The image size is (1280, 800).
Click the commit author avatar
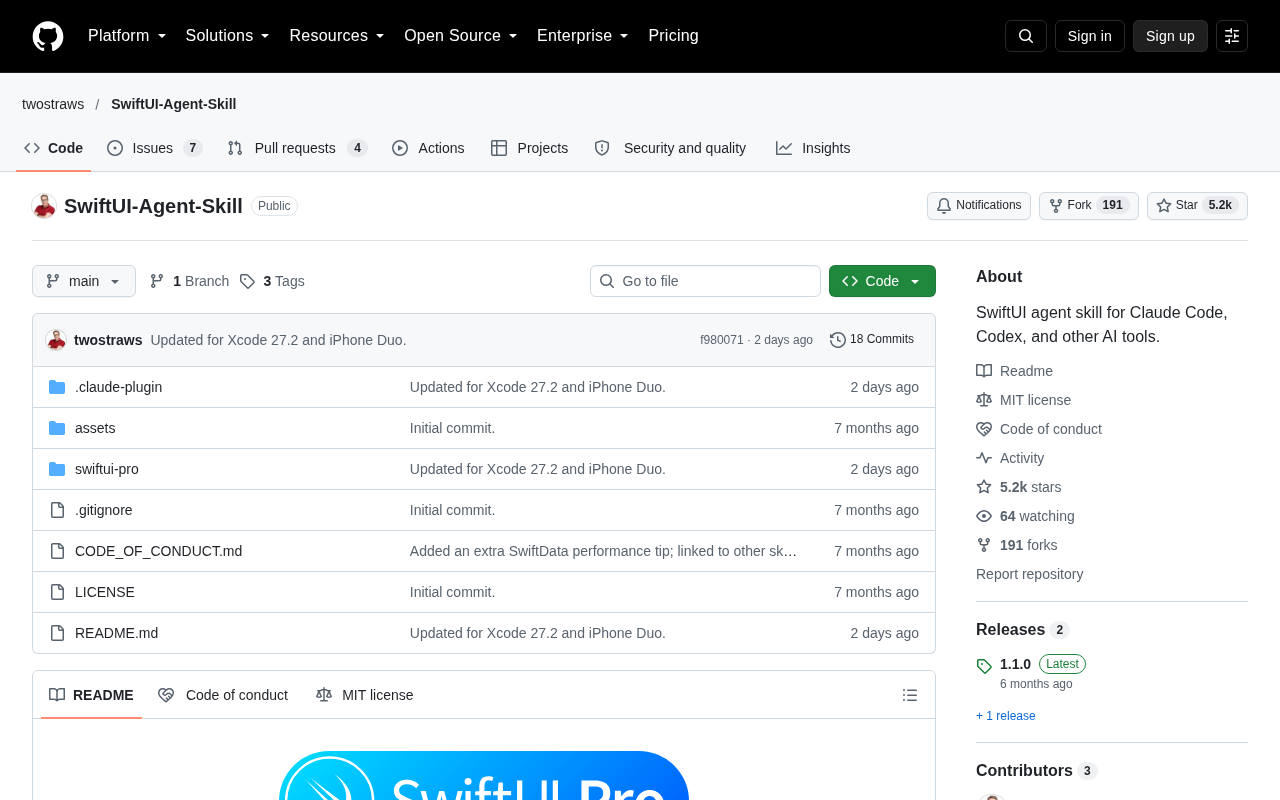click(56, 340)
